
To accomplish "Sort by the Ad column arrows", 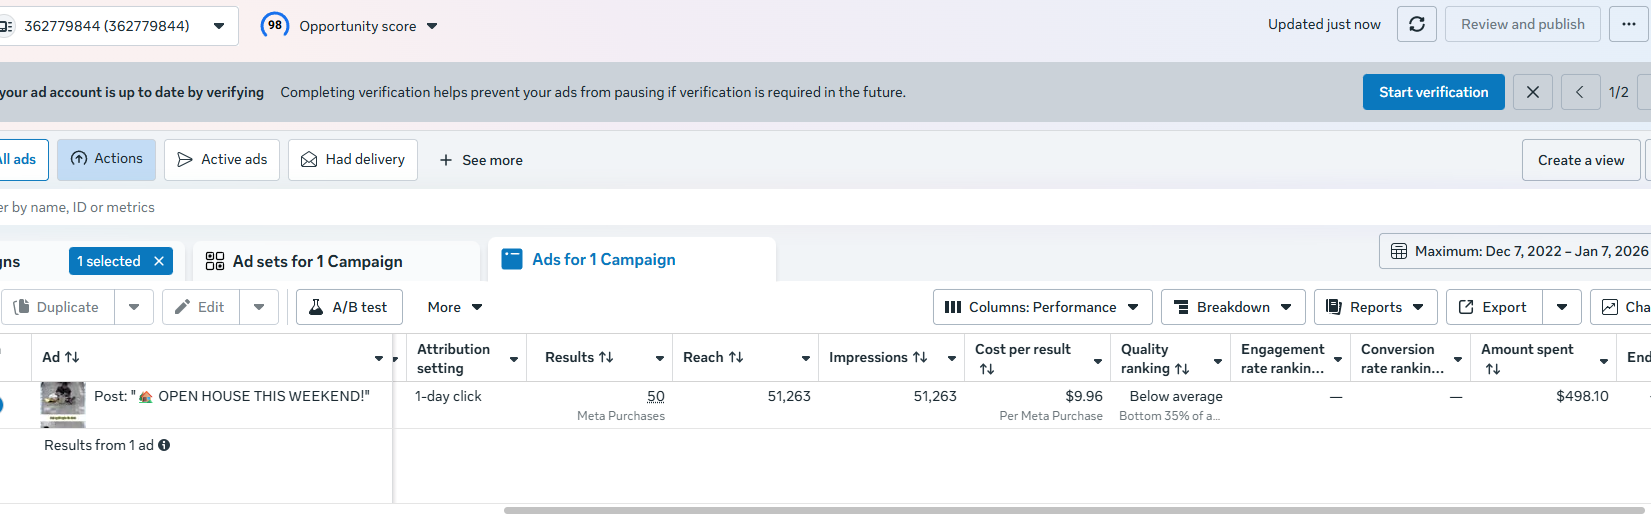I will coord(72,357).
